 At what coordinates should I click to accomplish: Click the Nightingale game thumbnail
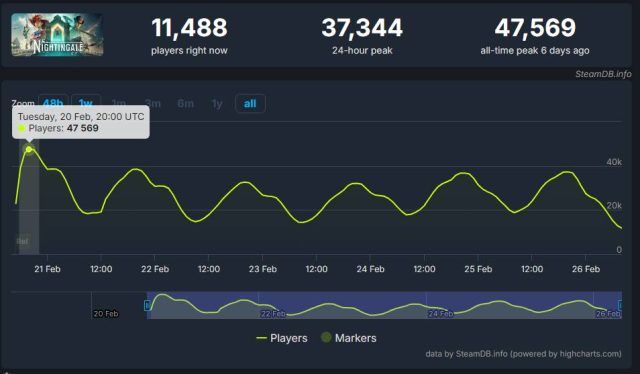[x=57, y=35]
